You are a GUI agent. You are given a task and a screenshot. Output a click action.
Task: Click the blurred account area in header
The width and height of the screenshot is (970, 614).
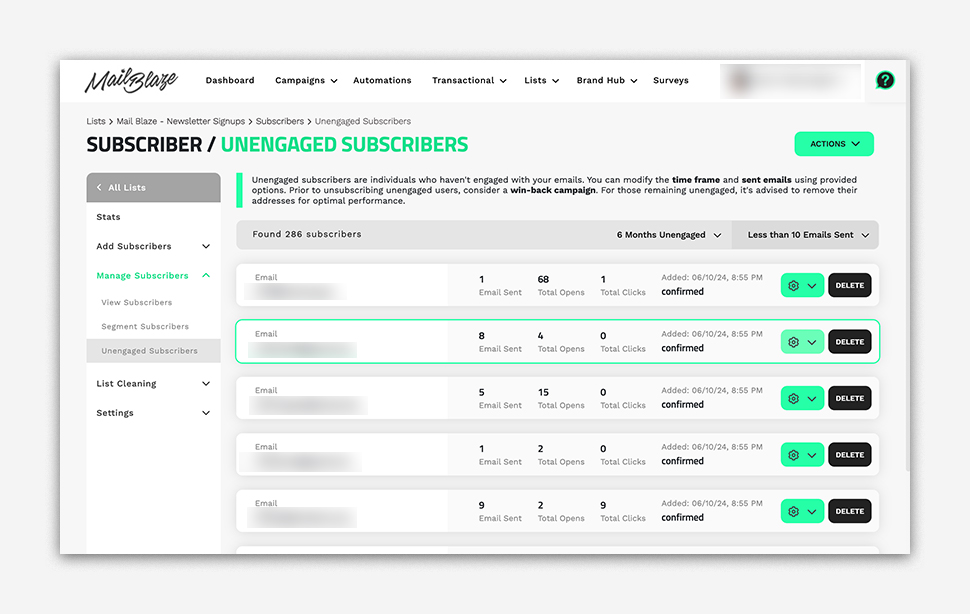click(790, 81)
